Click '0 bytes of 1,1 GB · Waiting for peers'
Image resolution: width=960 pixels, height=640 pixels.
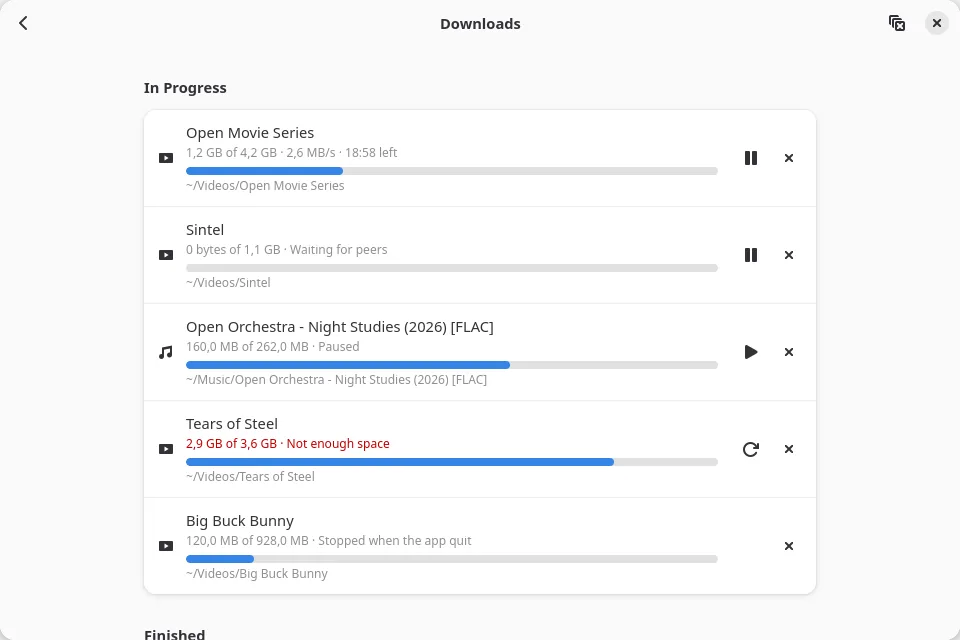coord(287,250)
